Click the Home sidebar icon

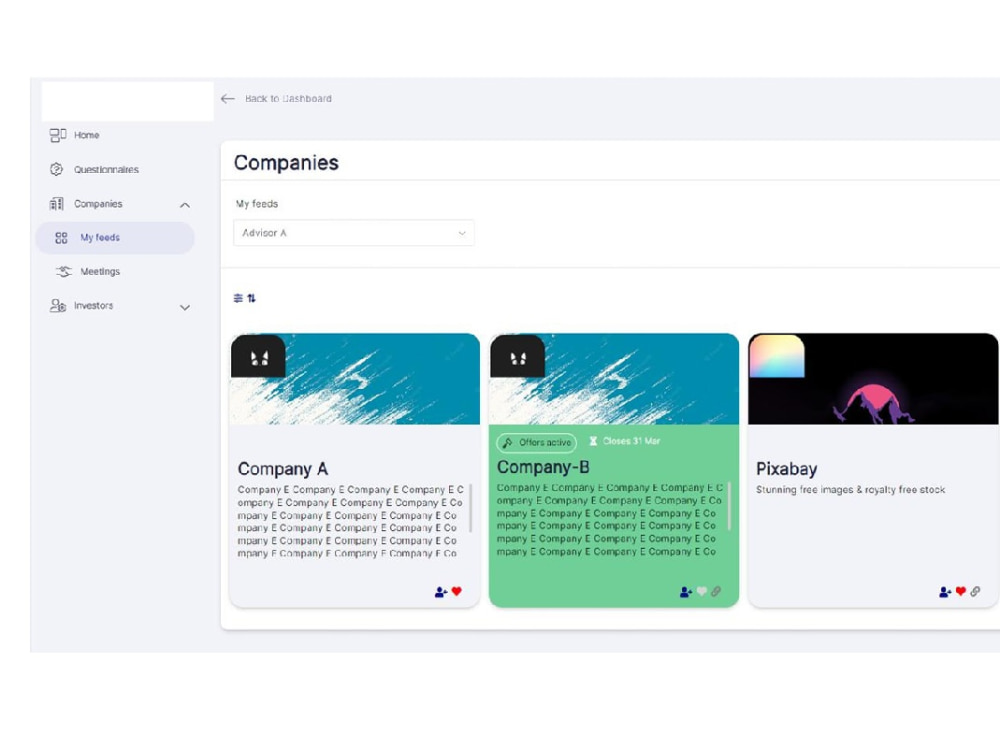[58, 135]
